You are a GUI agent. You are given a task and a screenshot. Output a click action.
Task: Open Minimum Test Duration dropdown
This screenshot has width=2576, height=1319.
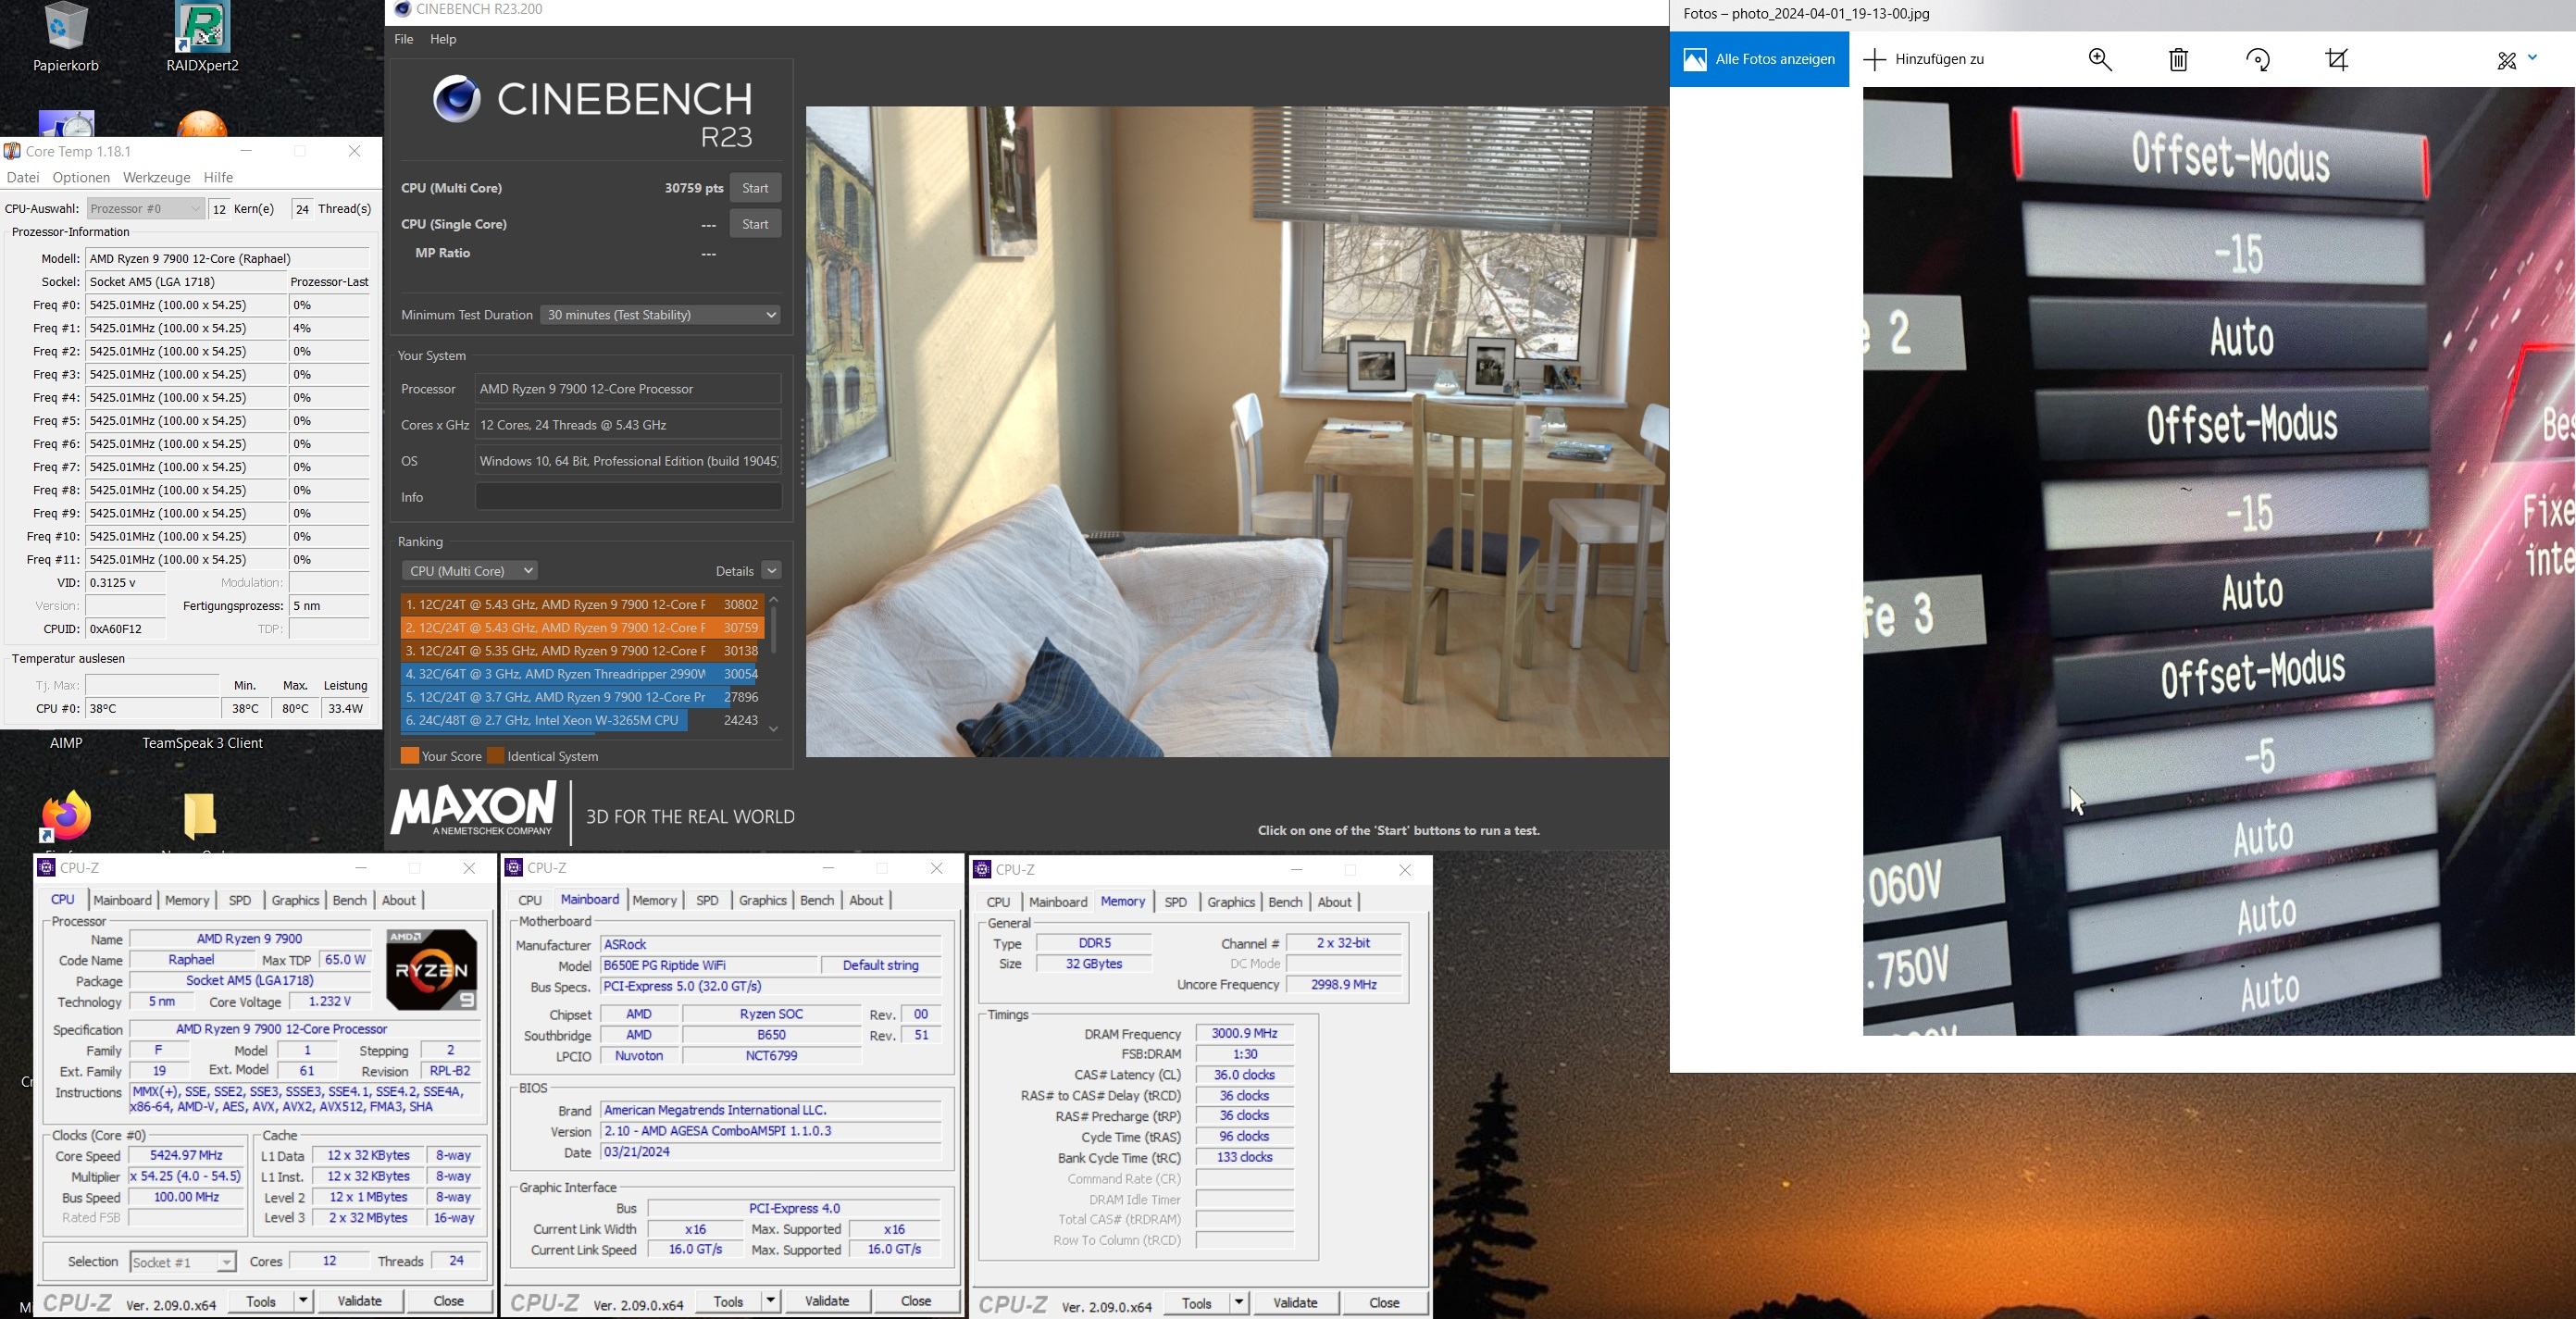[x=660, y=315]
